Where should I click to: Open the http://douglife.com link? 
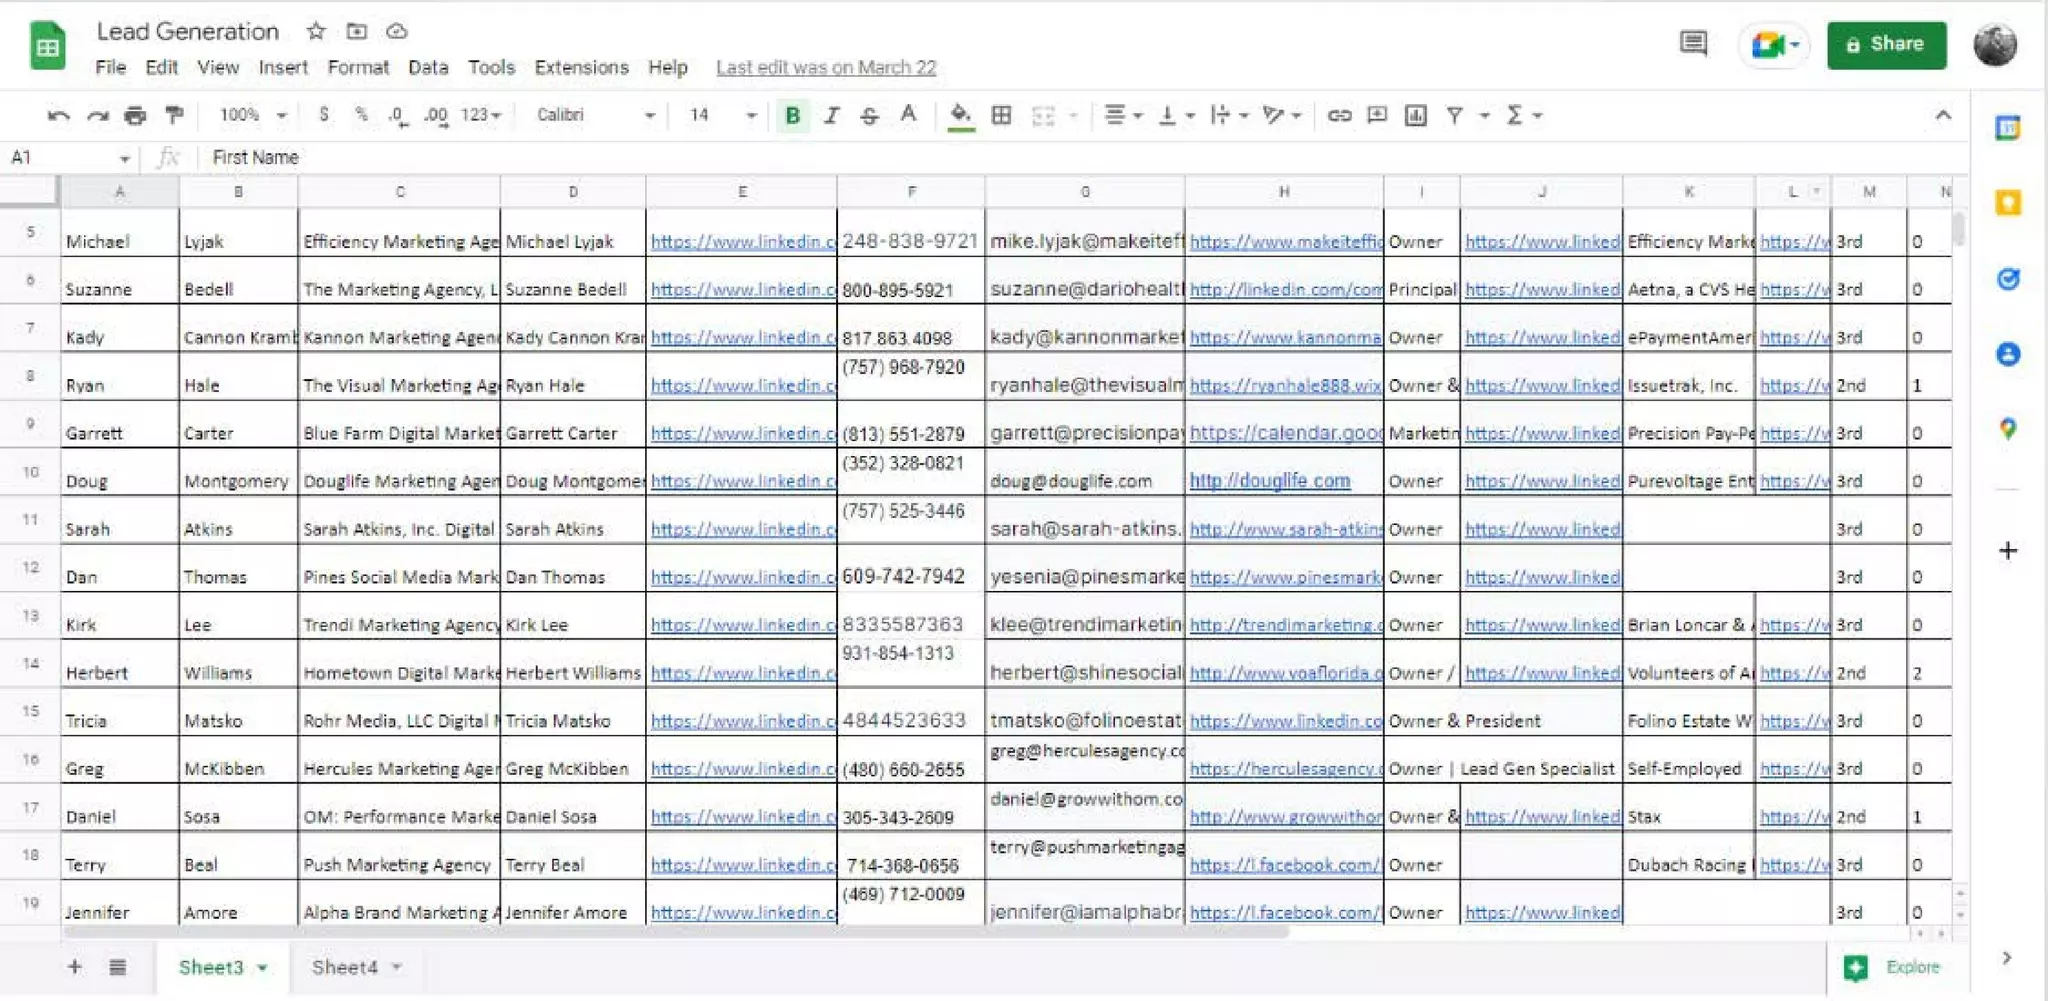point(1269,481)
